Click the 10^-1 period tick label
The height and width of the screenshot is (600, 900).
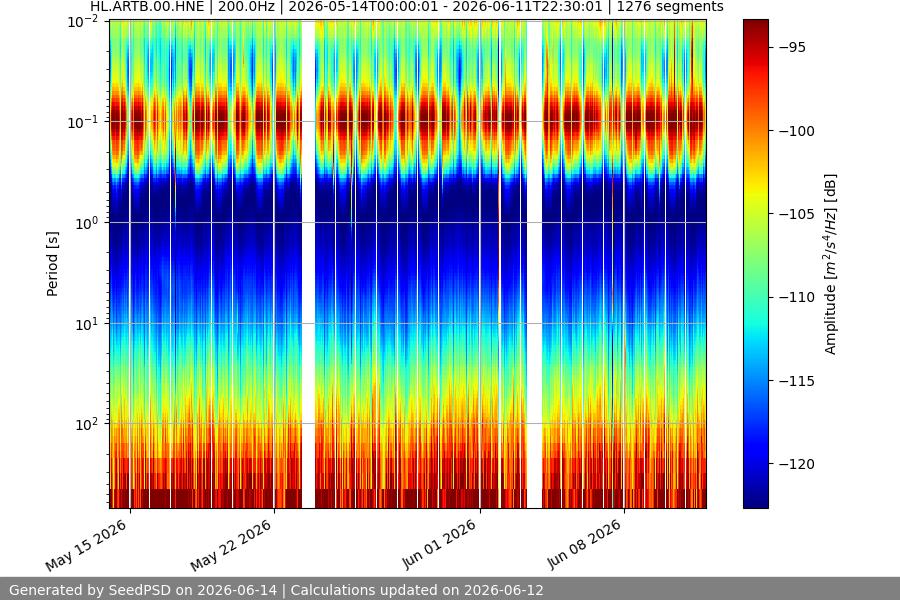83,122
